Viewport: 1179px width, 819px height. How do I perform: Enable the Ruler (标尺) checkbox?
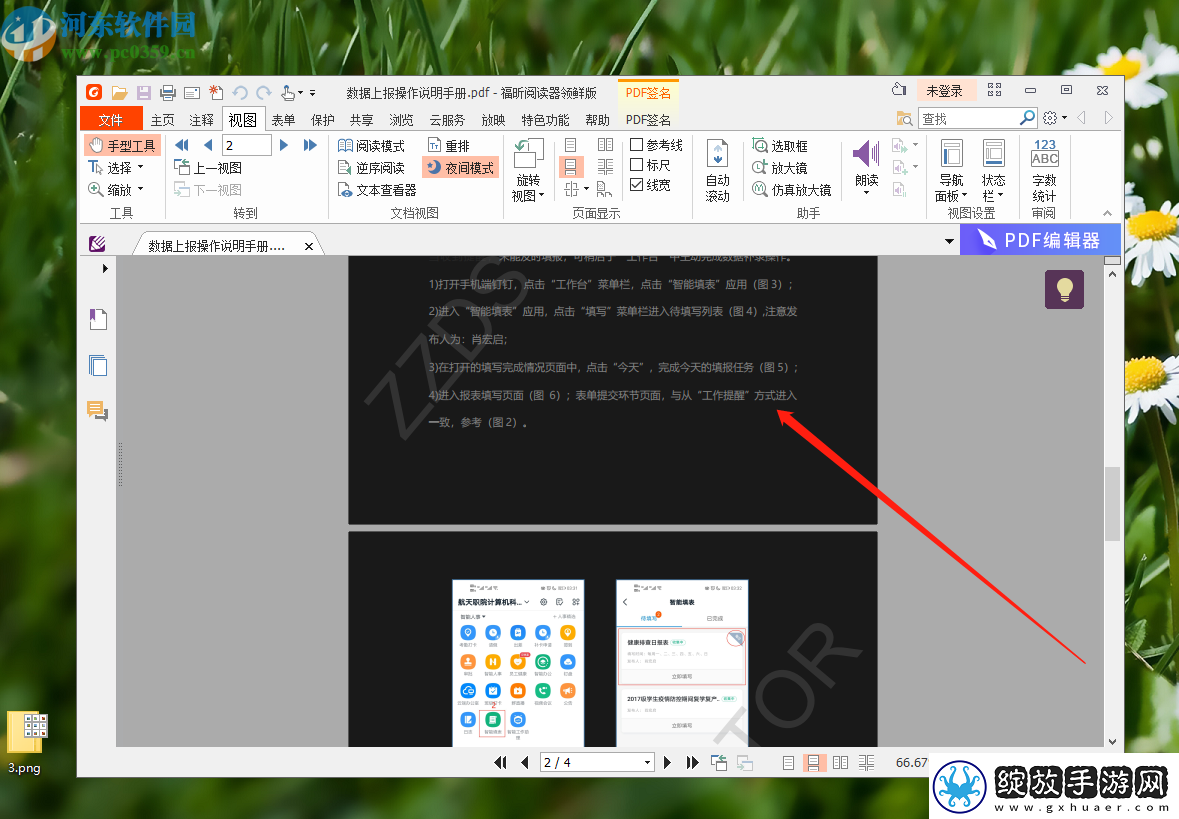[x=637, y=165]
